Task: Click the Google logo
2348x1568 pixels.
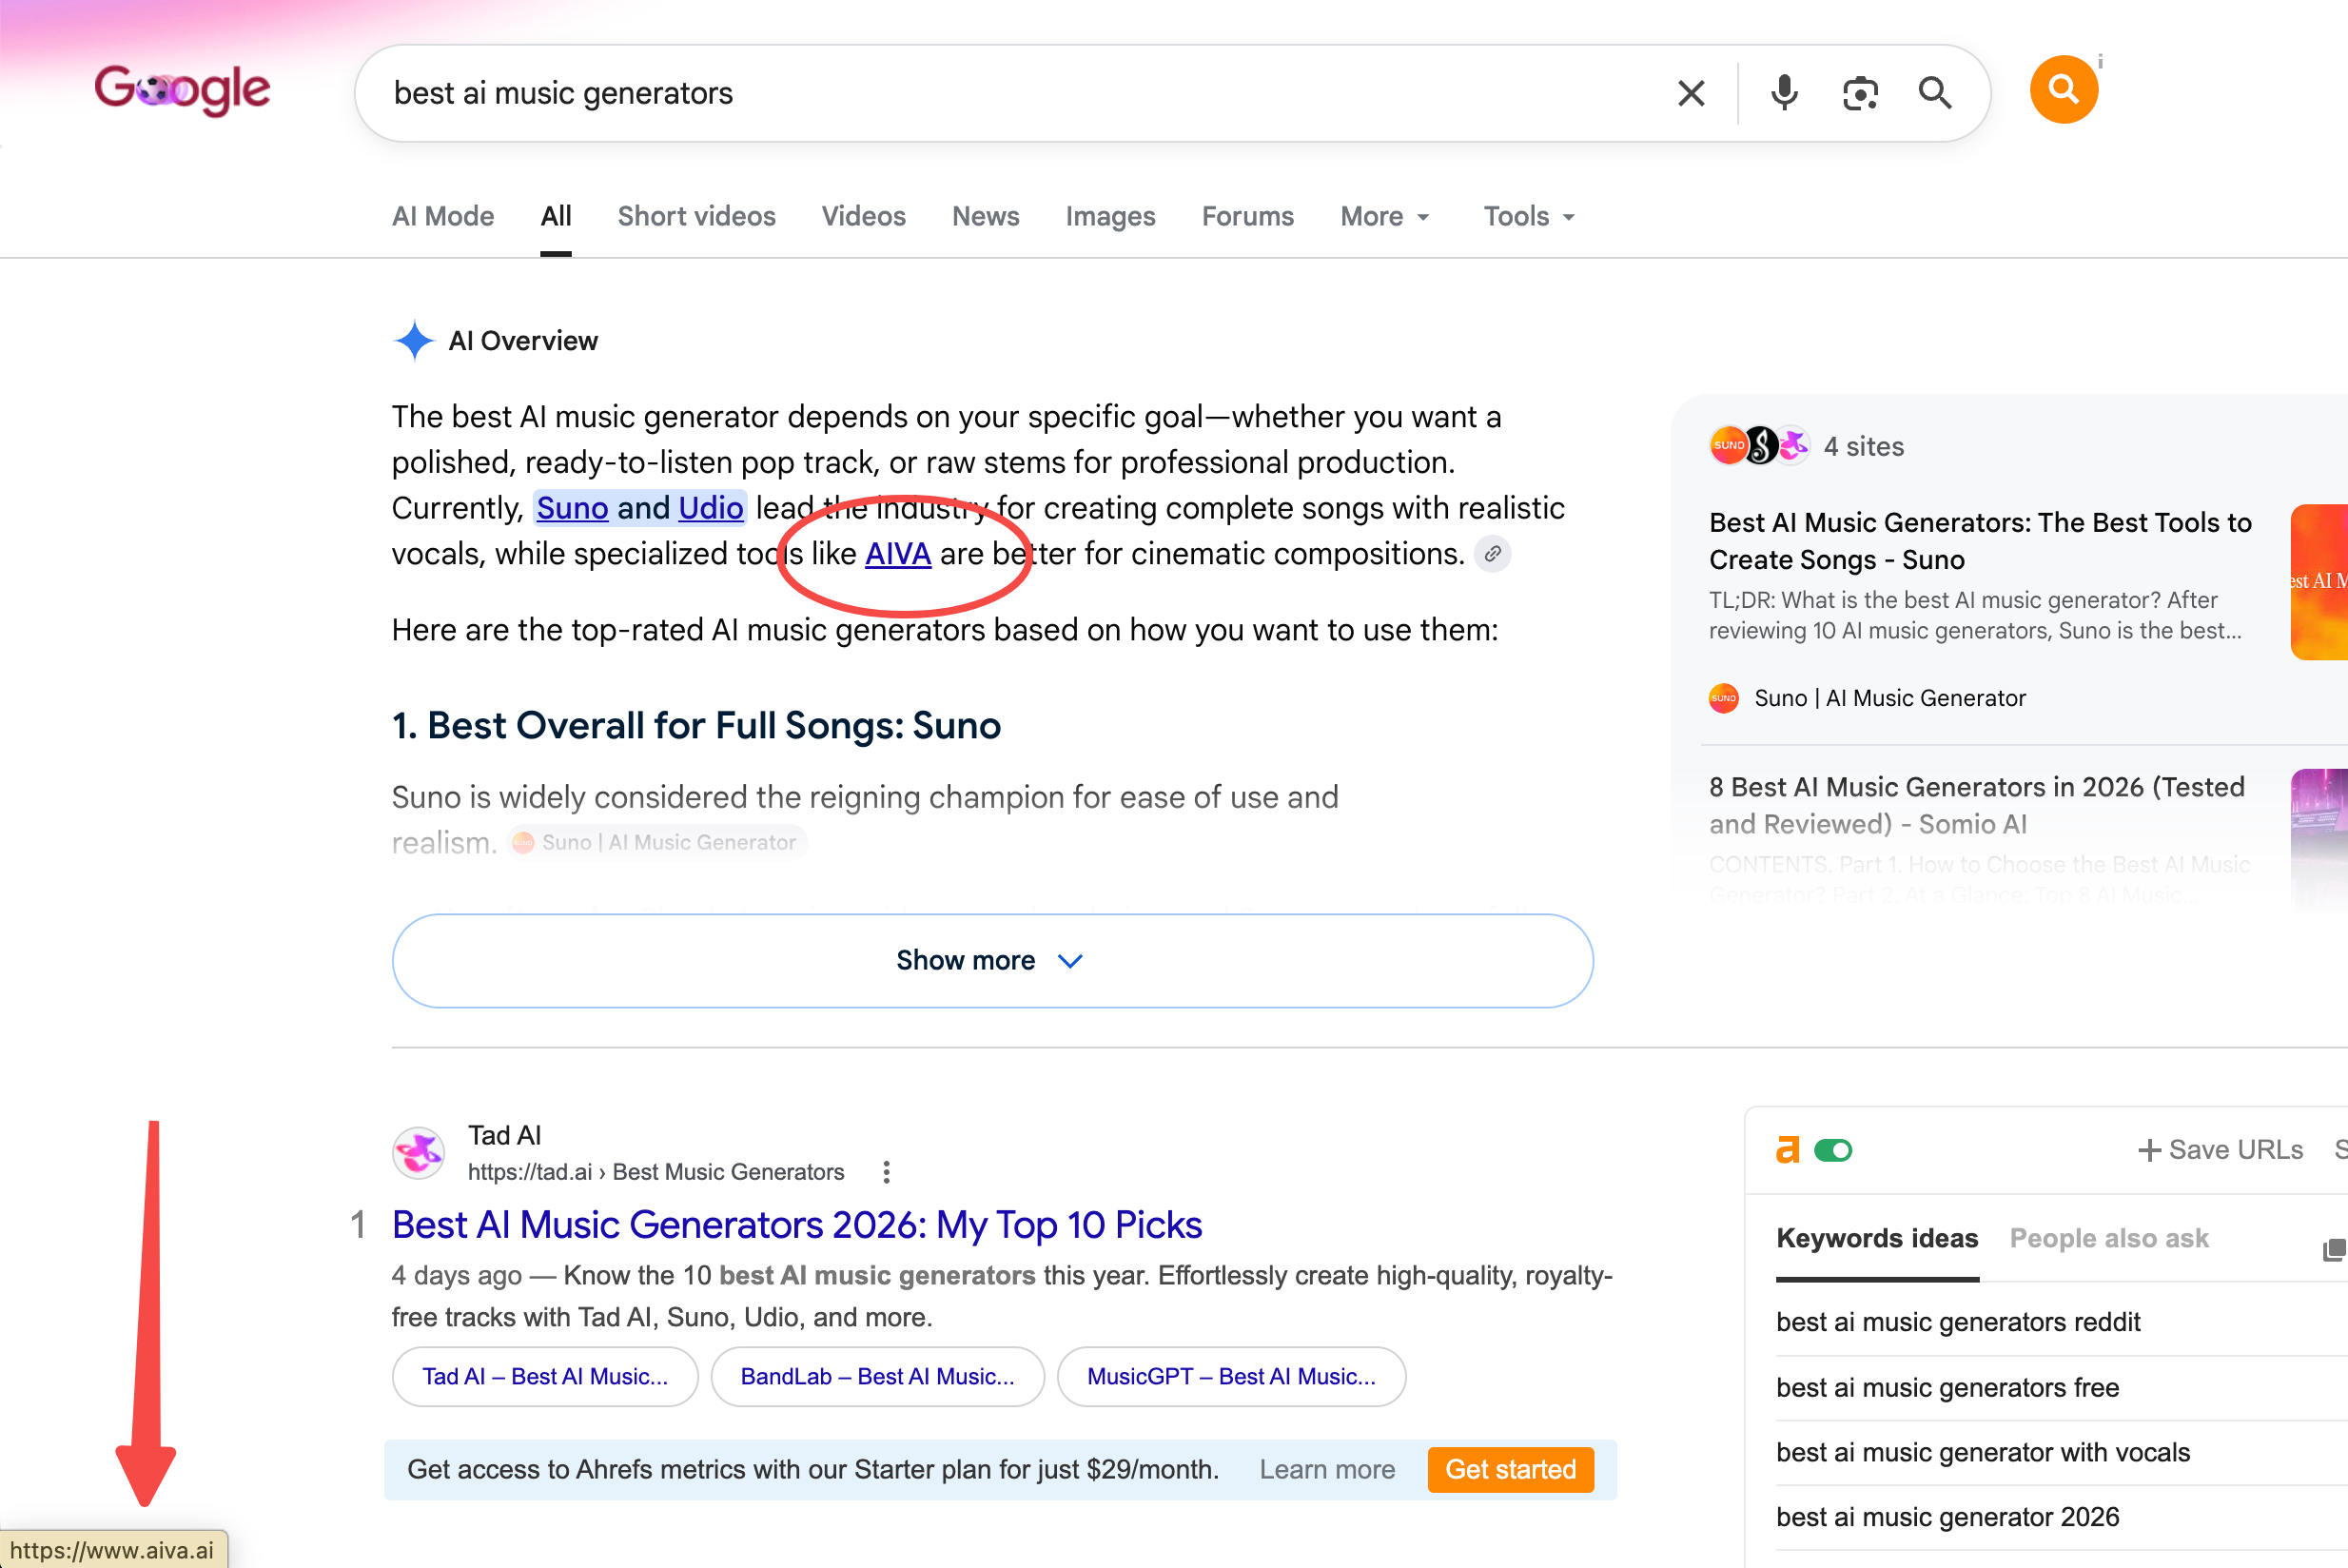Action: [x=182, y=90]
